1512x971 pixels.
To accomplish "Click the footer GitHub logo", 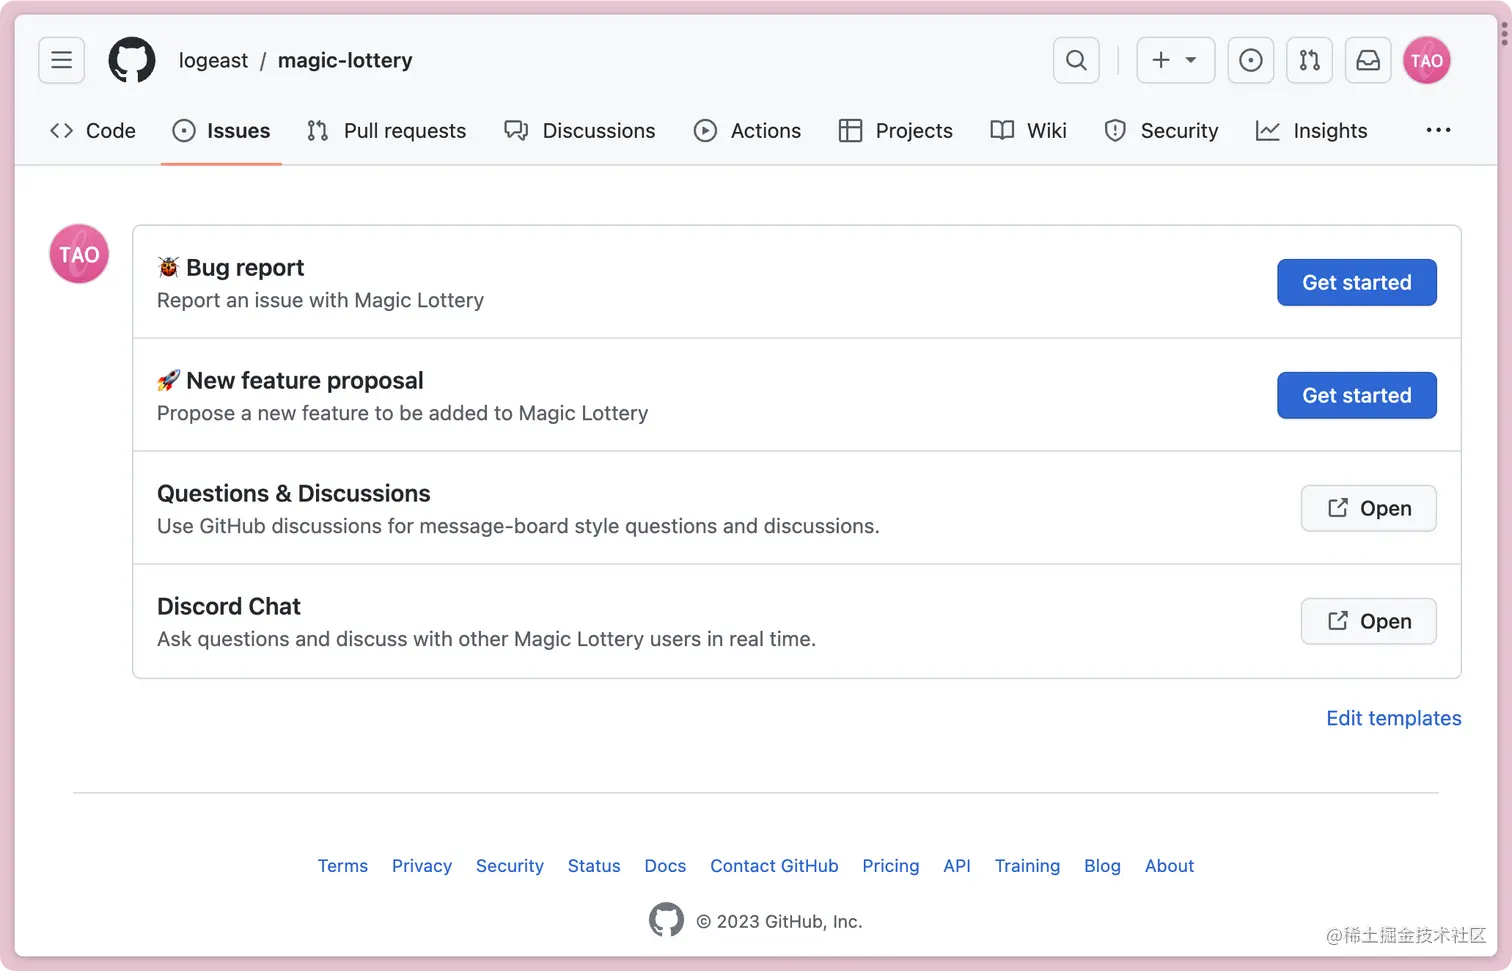I will click(x=666, y=920).
